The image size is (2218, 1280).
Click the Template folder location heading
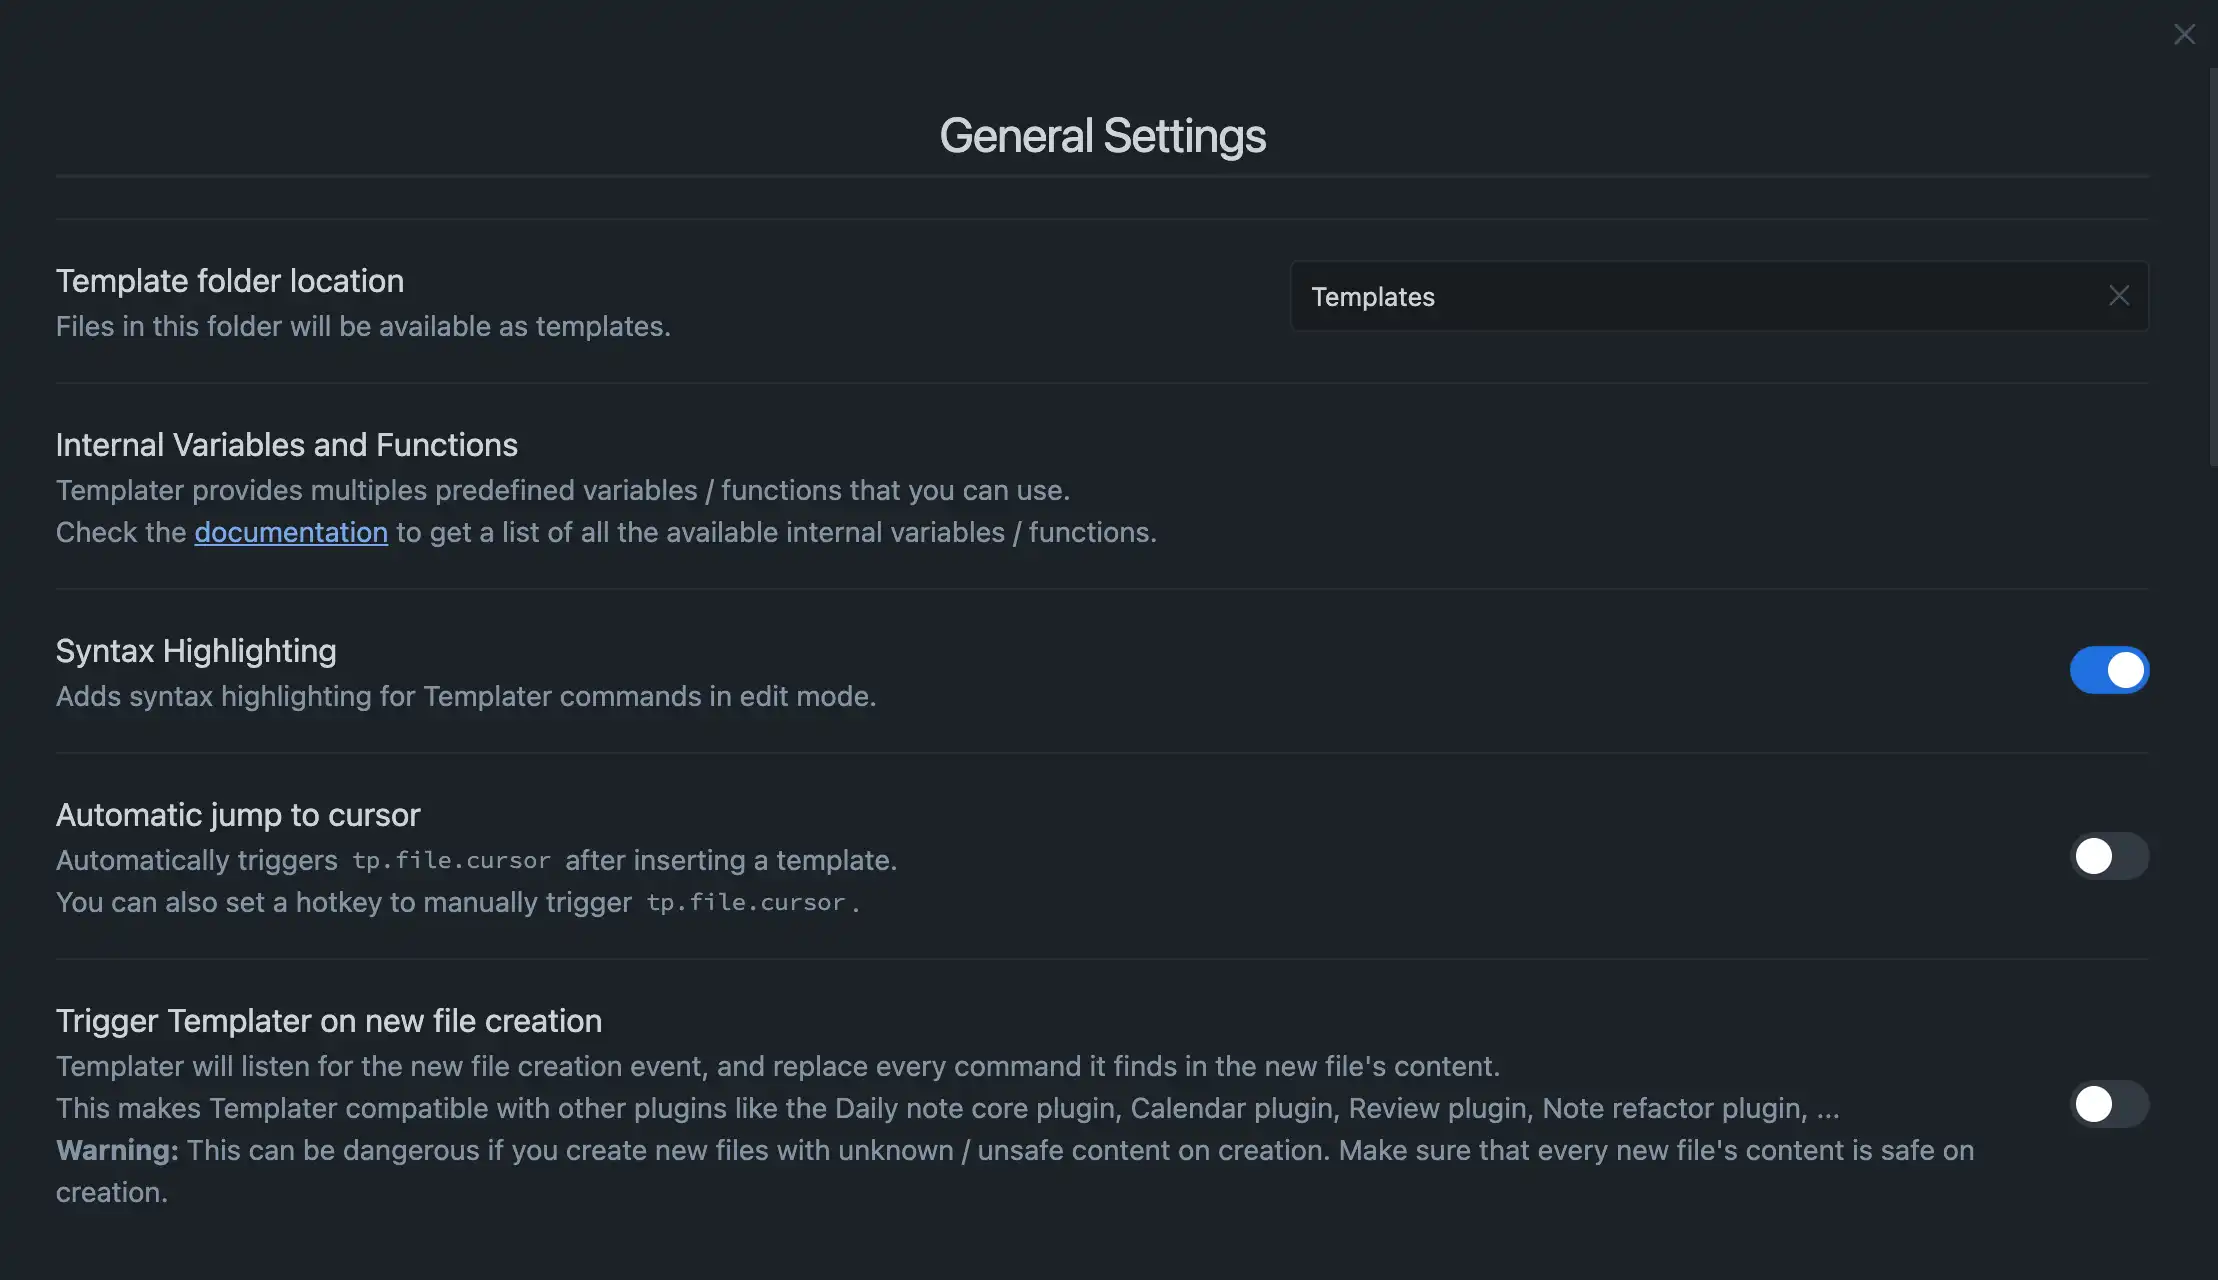229,281
